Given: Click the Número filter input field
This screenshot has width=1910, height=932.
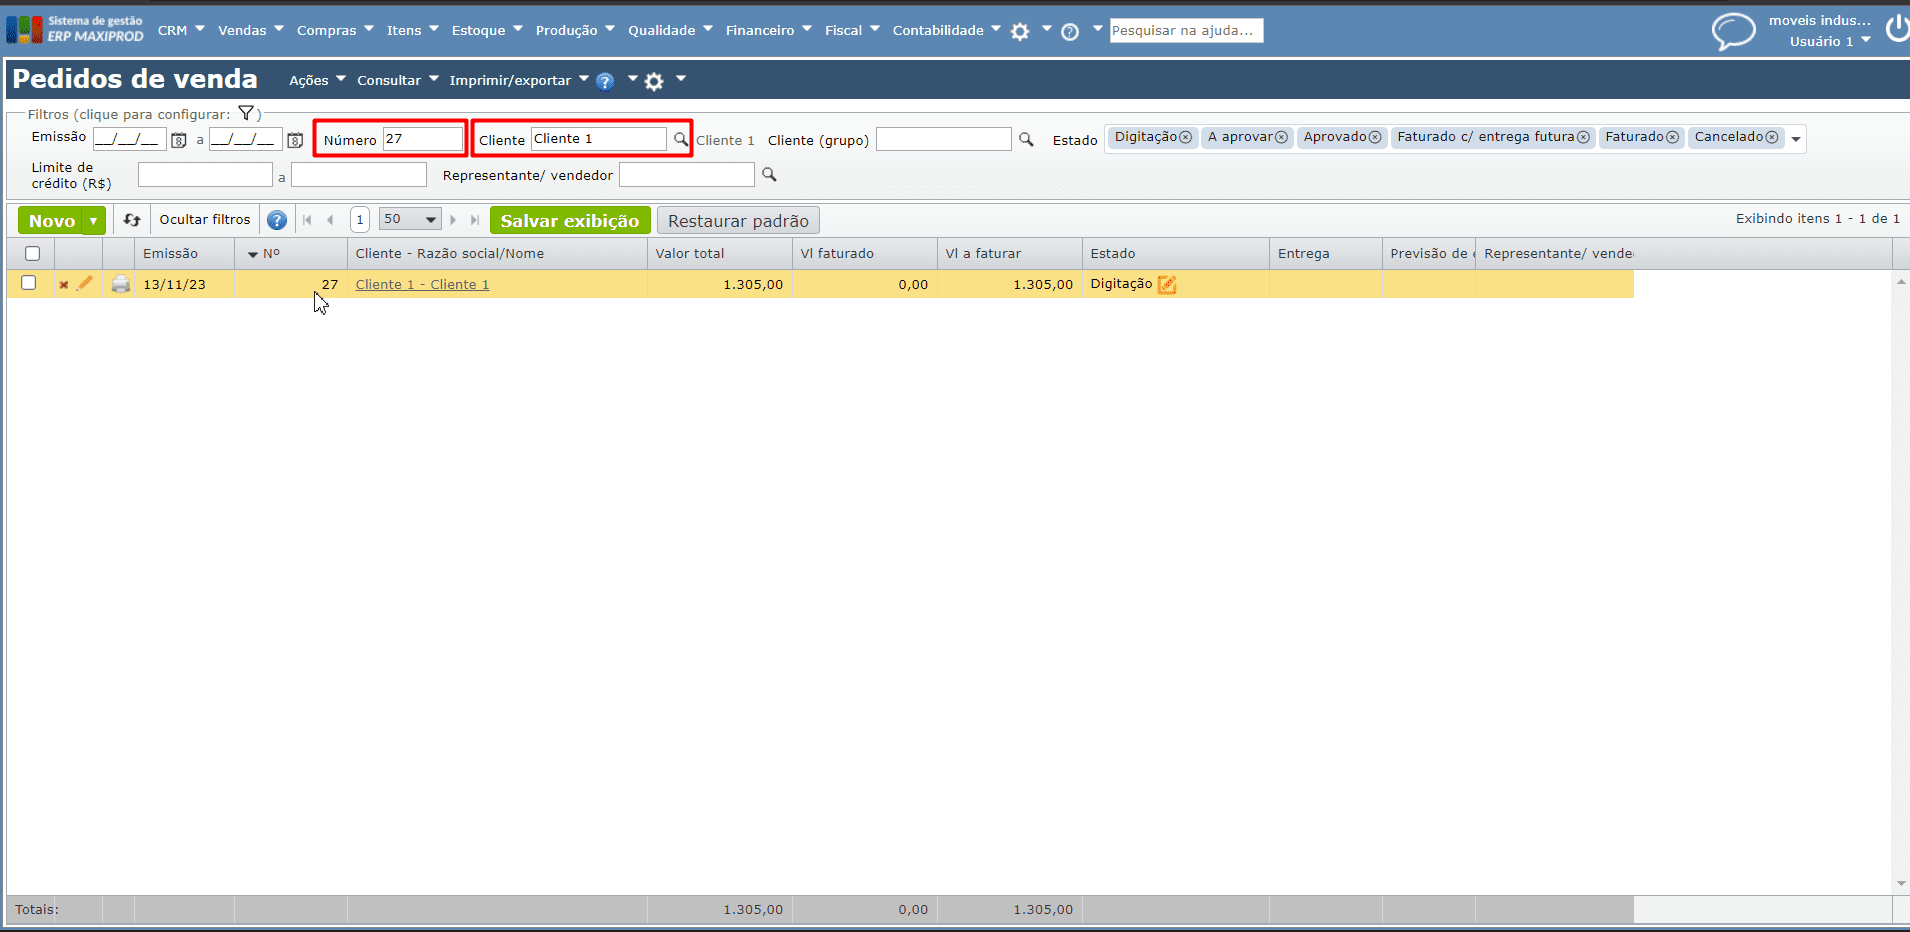Looking at the screenshot, I should point(423,139).
